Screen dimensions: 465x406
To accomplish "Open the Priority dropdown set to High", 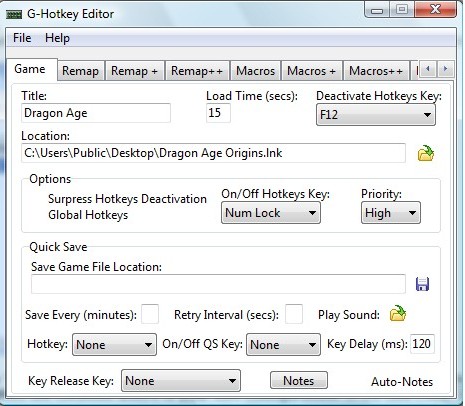I will tap(391, 213).
